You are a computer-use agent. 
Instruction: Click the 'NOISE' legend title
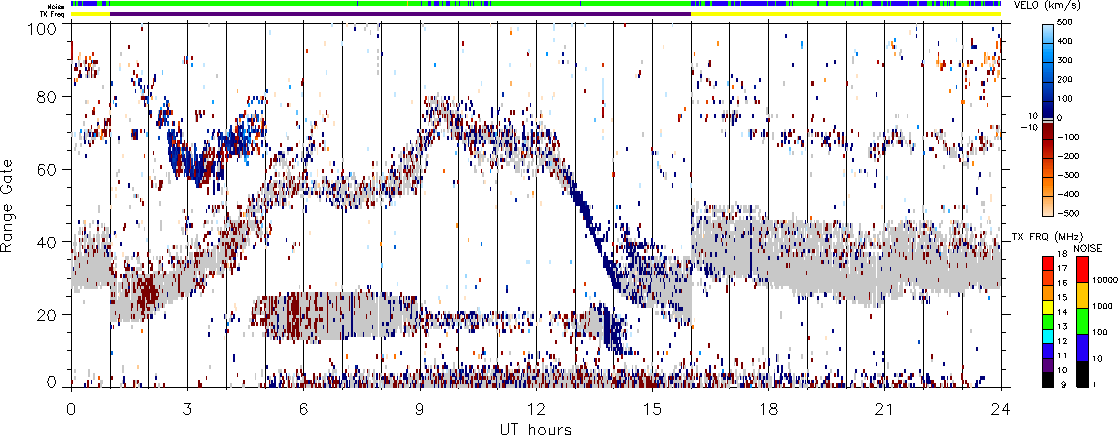click(x=1088, y=248)
